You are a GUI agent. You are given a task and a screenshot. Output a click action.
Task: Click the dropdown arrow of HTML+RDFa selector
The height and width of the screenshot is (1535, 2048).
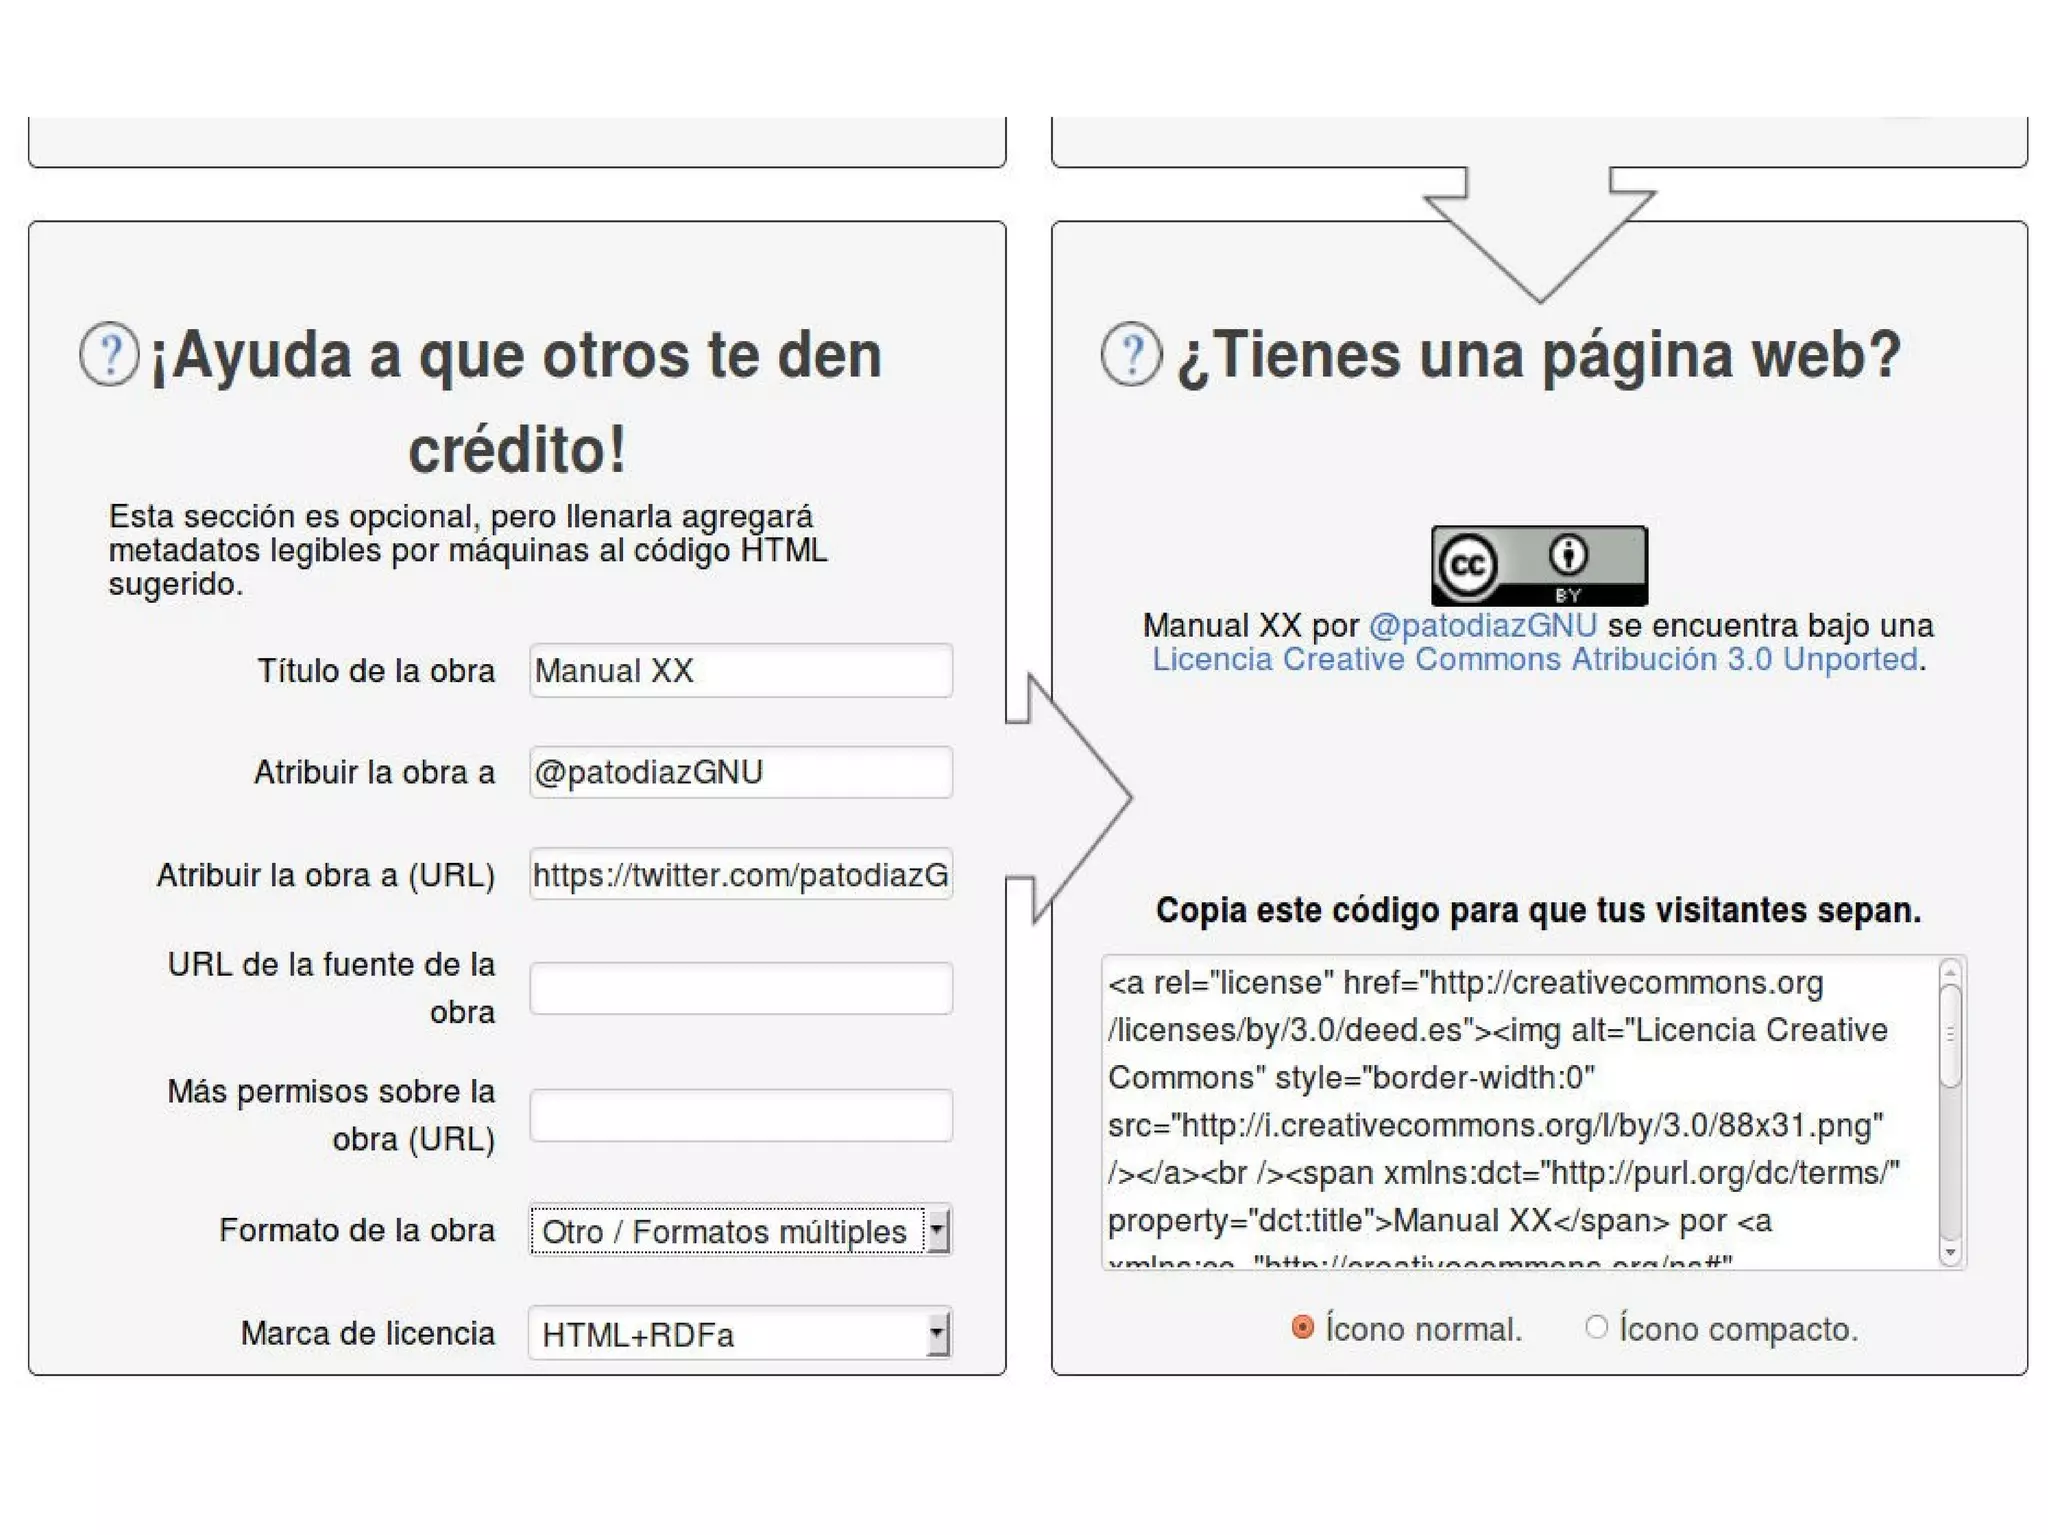click(937, 1334)
